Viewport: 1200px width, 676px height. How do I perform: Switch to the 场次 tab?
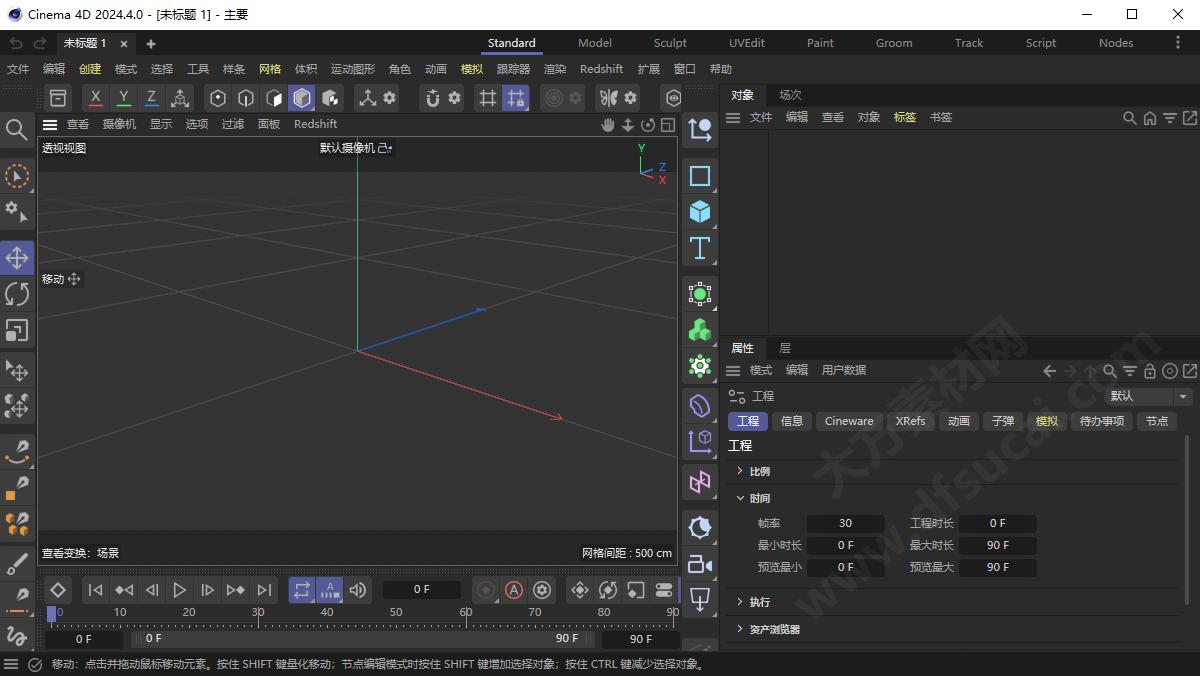pos(791,95)
